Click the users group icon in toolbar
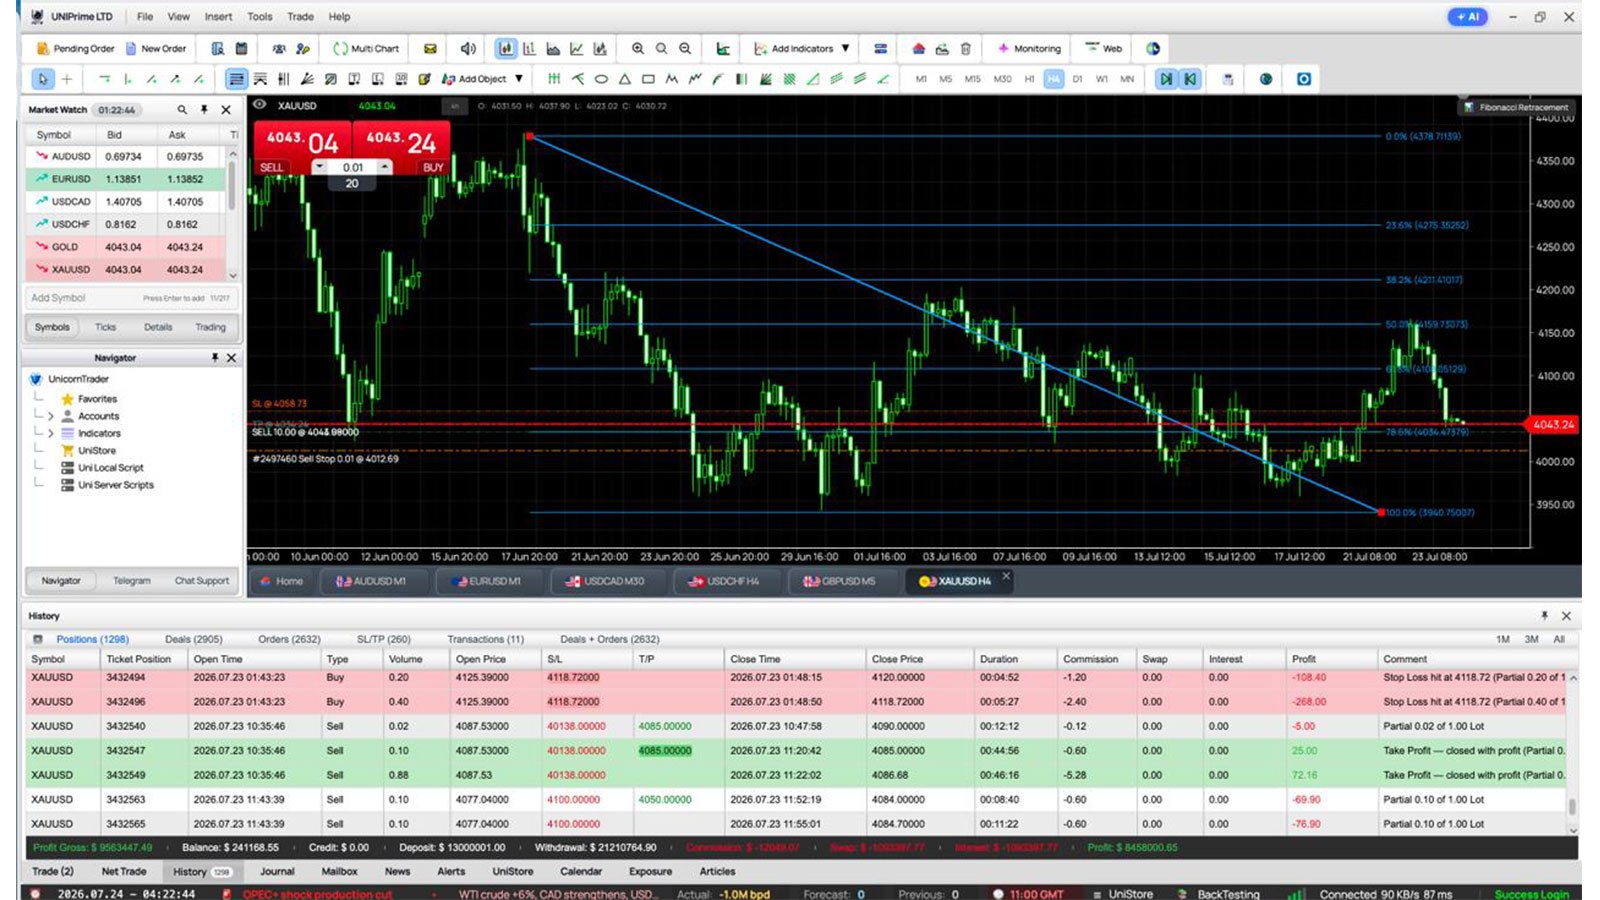Viewport: 1600px width, 900px height. coord(279,48)
